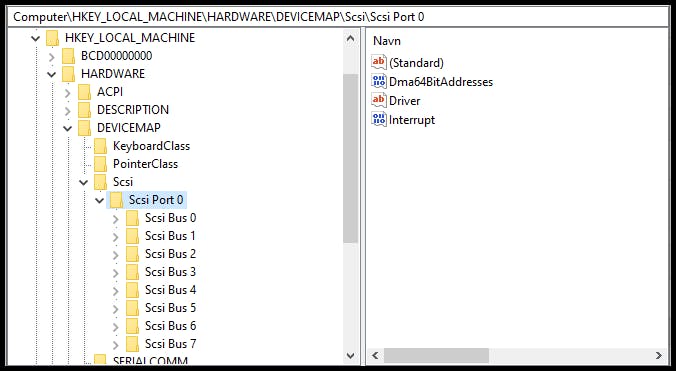Click the registry path address bar
Viewport: 676px width, 371px height.
click(x=338, y=17)
